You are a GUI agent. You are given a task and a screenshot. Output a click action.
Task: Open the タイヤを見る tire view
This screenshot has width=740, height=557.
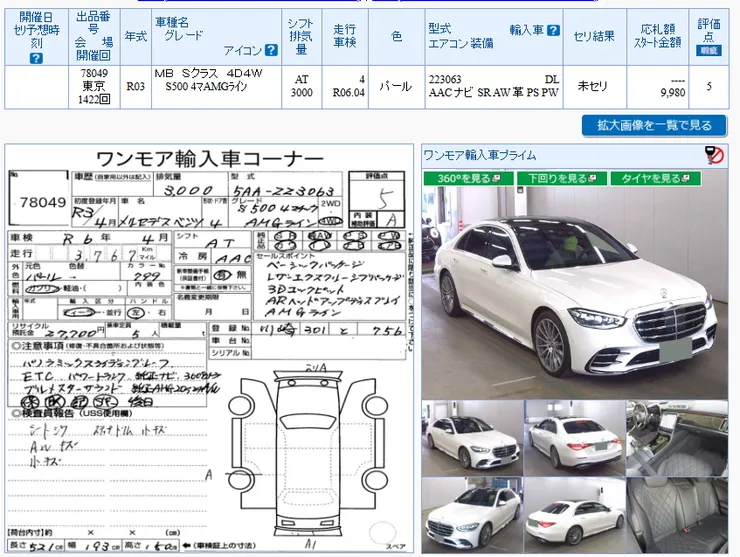pyautogui.click(x=655, y=178)
